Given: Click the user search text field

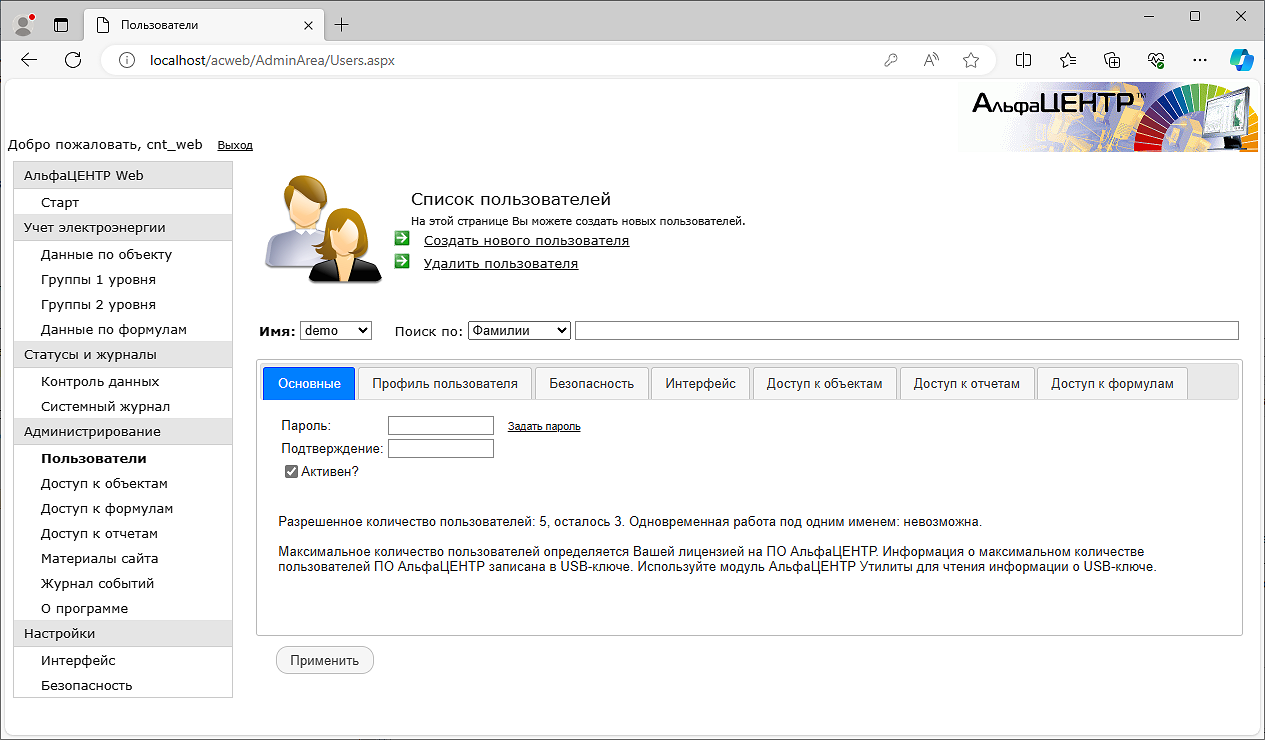Looking at the screenshot, I should 907,330.
